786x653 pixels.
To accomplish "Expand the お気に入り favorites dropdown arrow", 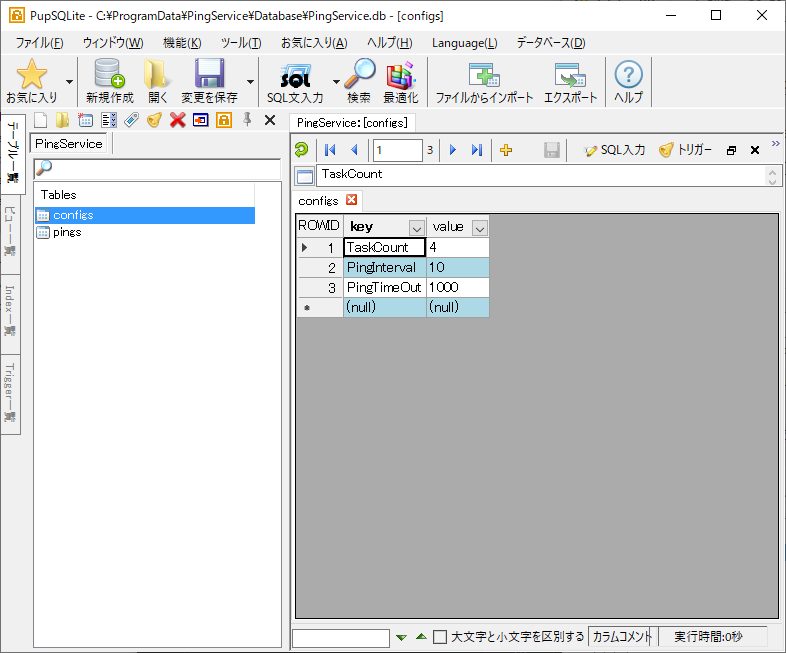I will 69,82.
